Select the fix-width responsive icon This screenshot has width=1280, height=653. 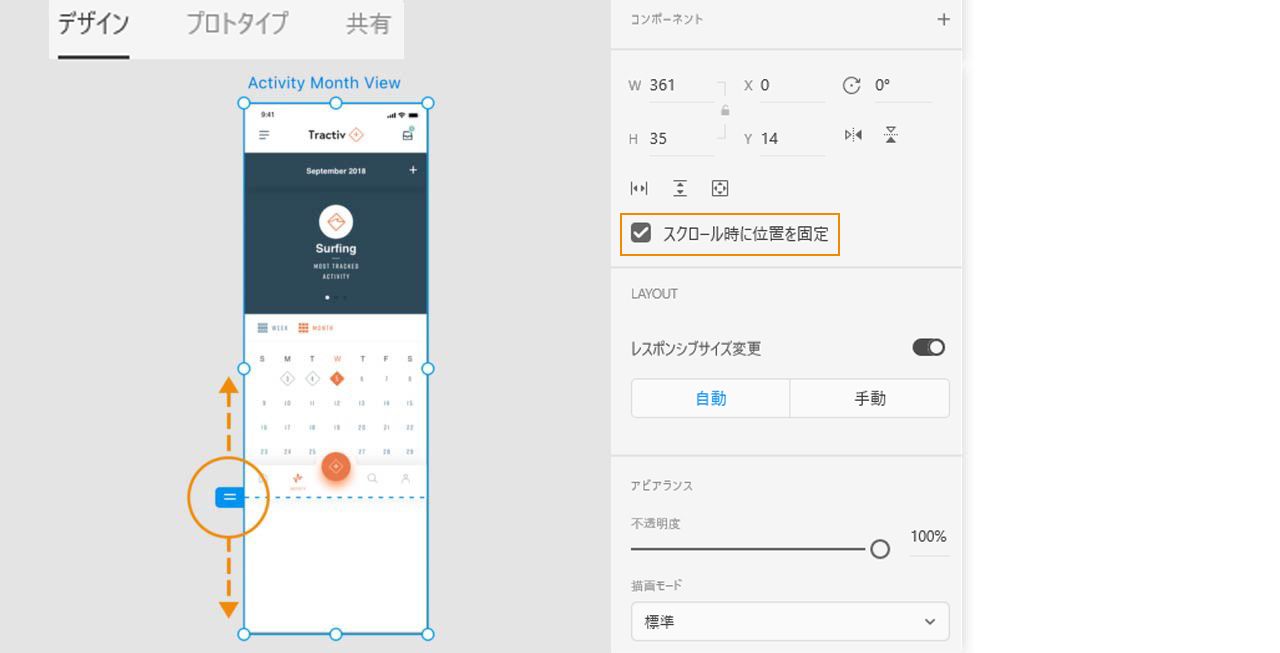tap(639, 188)
